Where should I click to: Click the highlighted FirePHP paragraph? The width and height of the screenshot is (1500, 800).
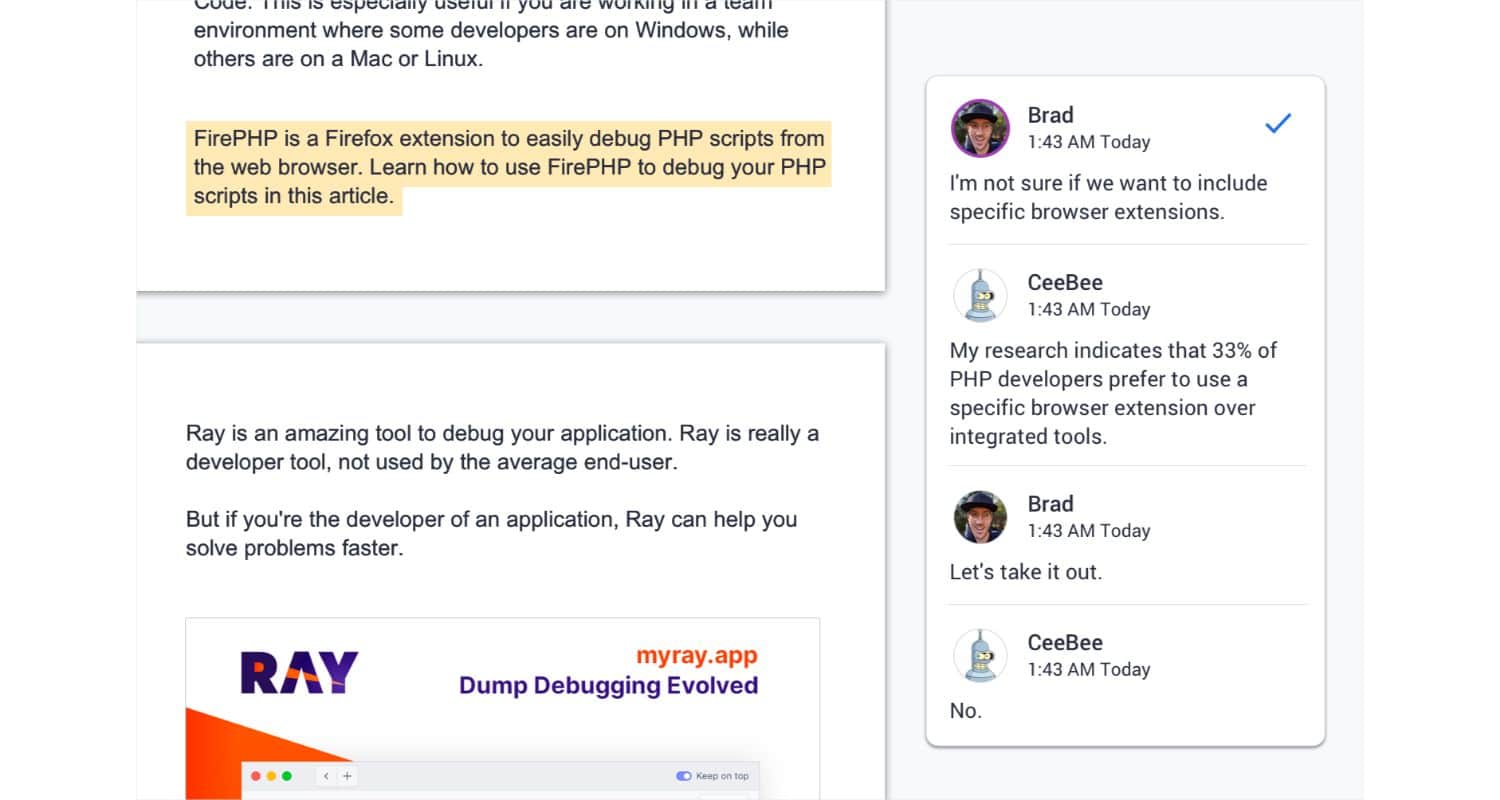point(509,167)
